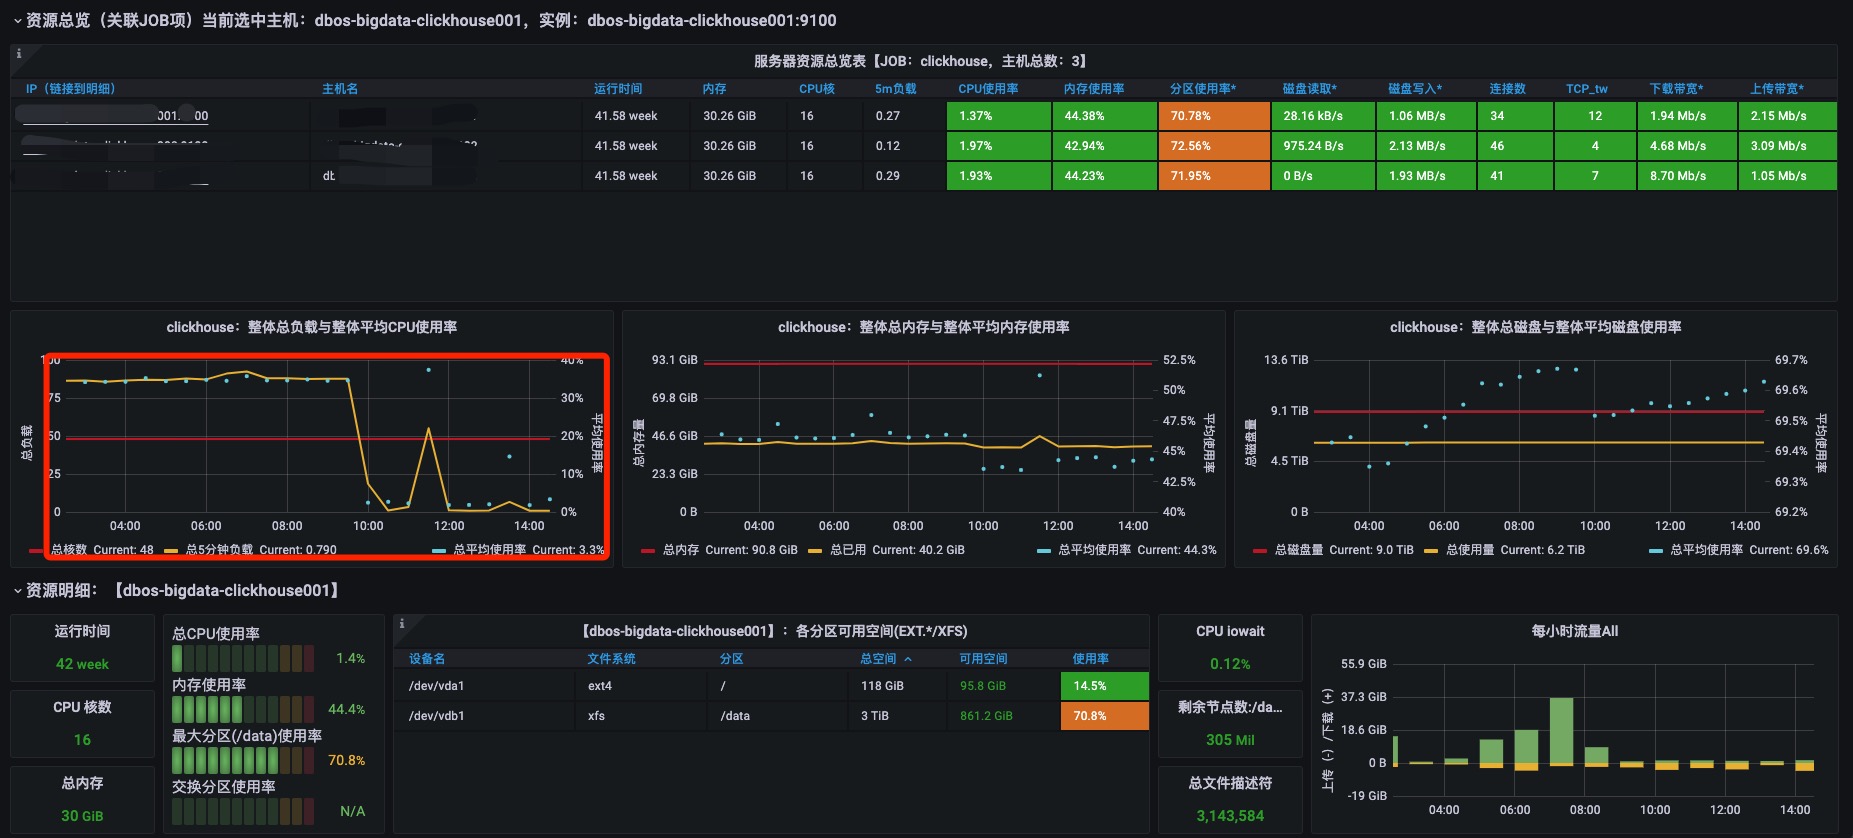Collapse the 资源总览 dashboard row

pyautogui.click(x=18, y=21)
